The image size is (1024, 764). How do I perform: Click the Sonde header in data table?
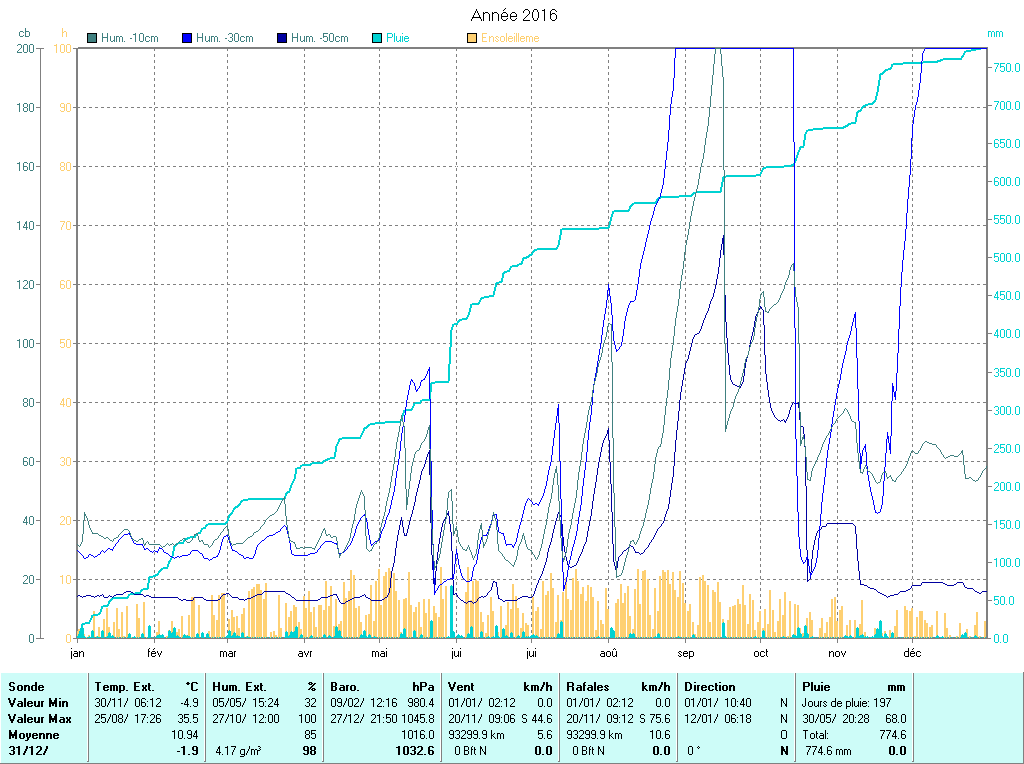pos(26,687)
